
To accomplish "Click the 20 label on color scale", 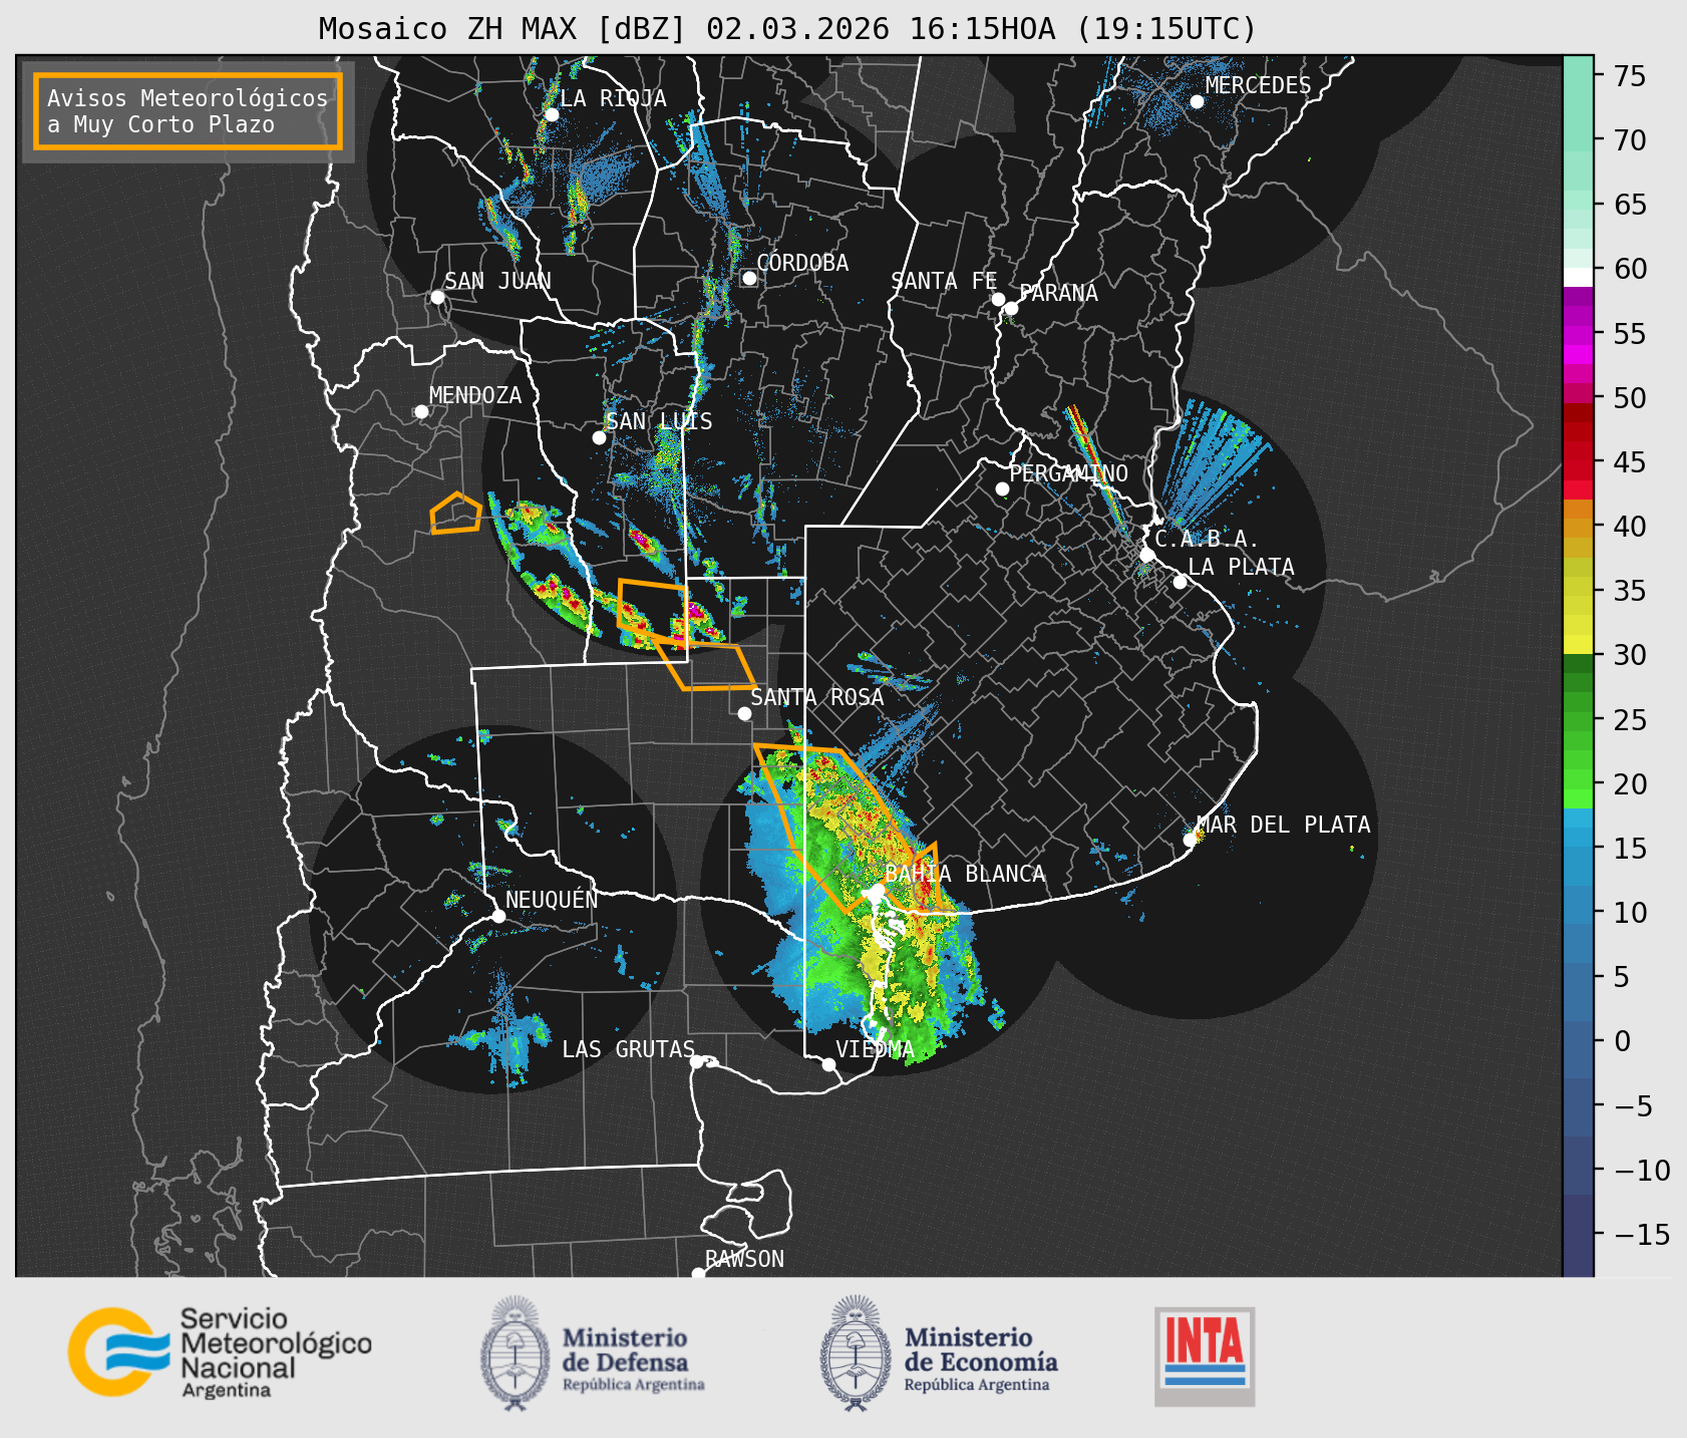I will [1630, 784].
